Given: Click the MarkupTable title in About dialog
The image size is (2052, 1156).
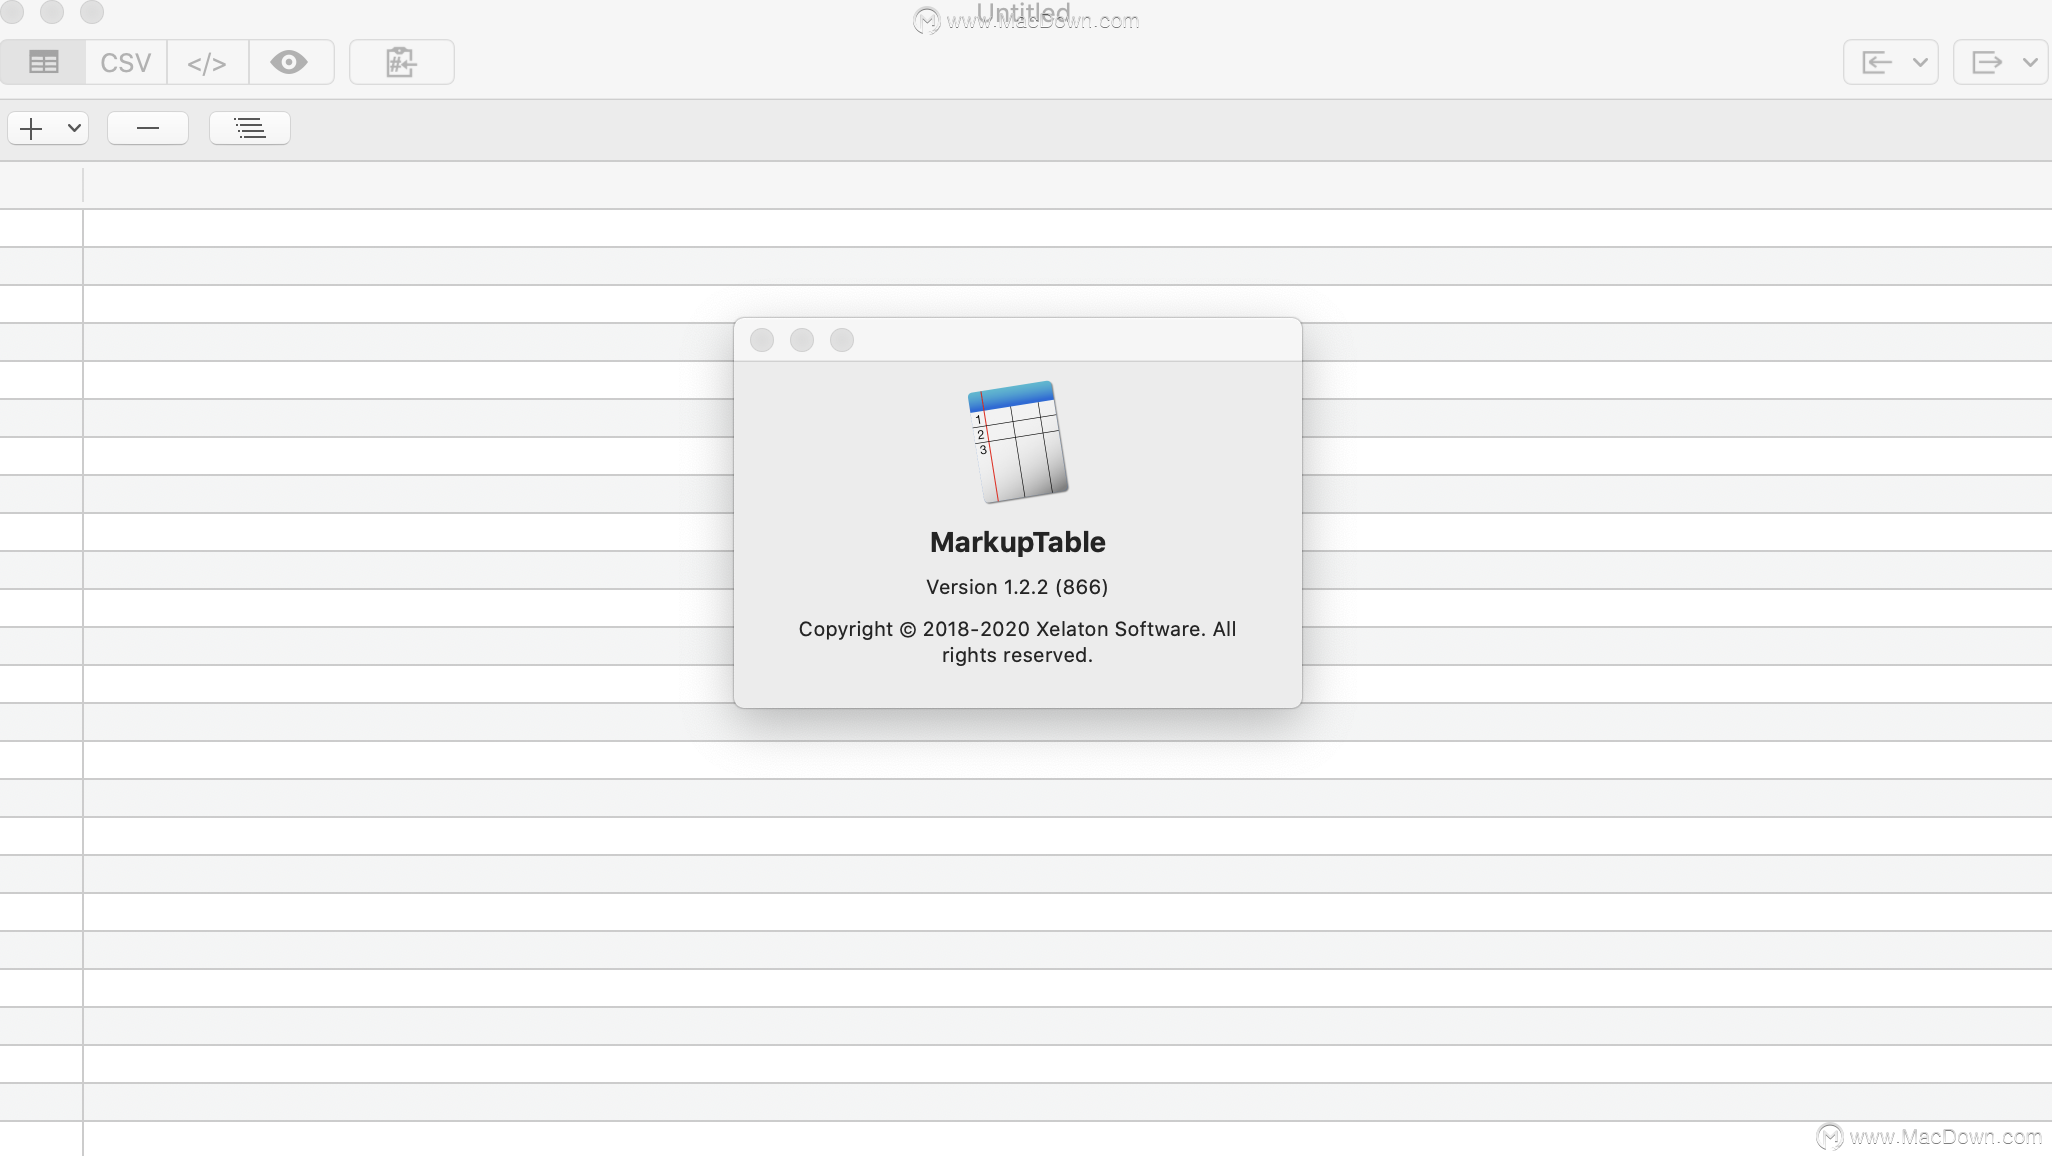Looking at the screenshot, I should click(x=1017, y=542).
